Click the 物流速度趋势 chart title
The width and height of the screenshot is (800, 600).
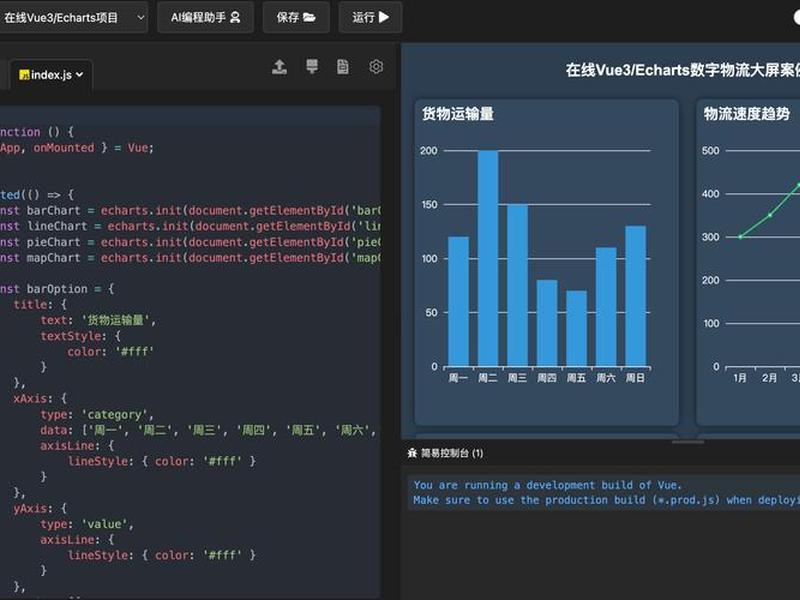pyautogui.click(x=746, y=114)
